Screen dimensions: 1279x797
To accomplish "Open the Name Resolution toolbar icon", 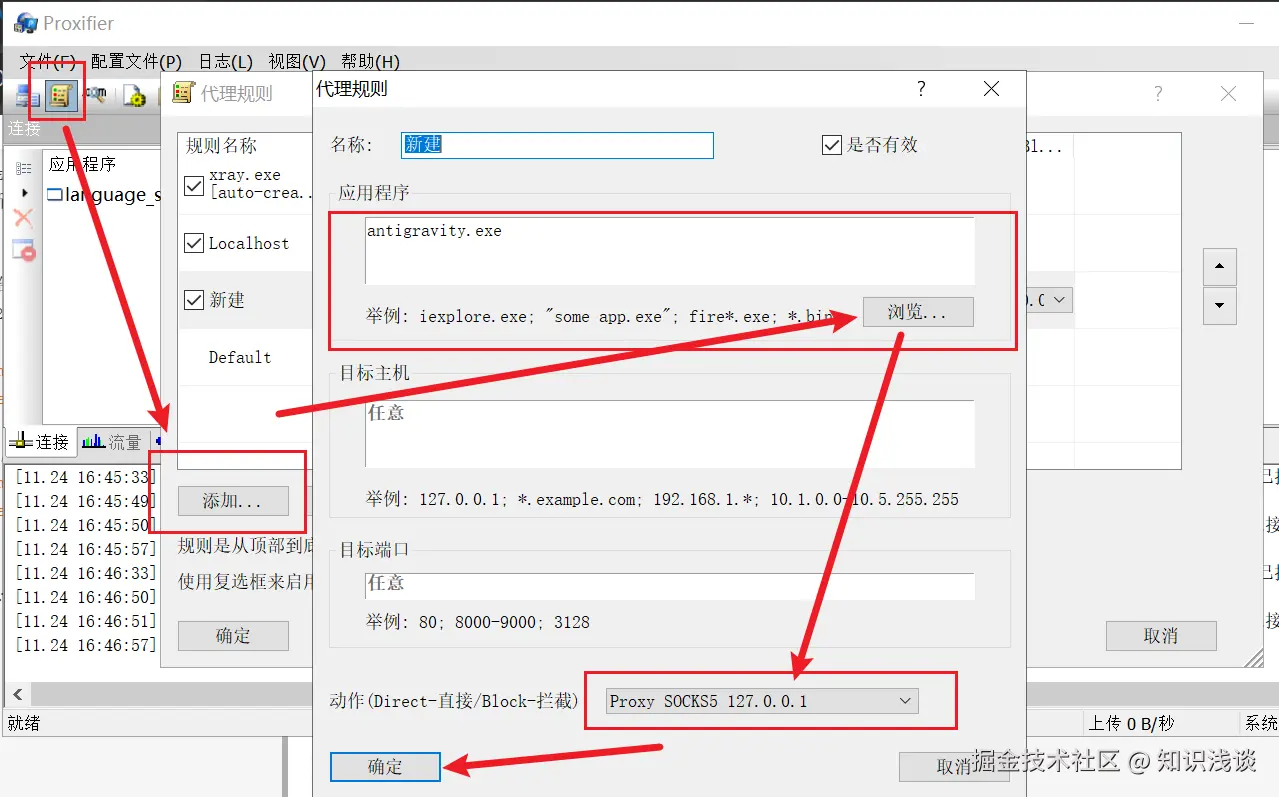I will click(96, 95).
